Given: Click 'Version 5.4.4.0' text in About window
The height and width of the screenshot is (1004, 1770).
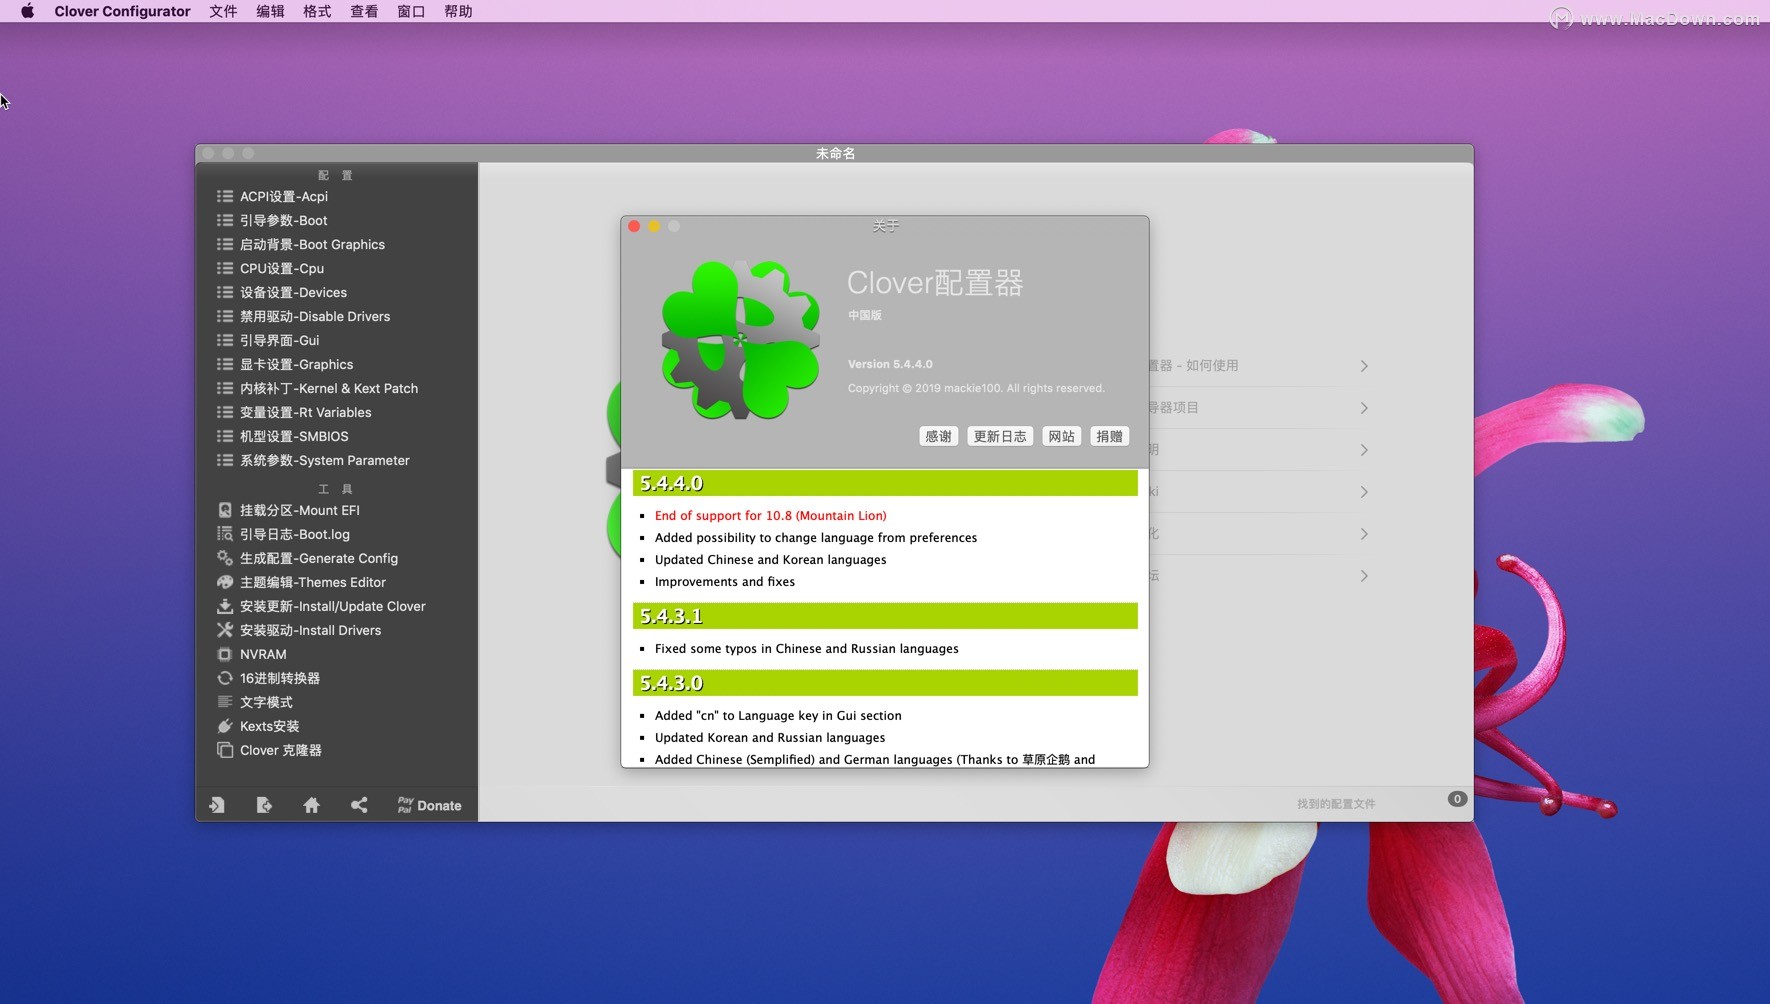Looking at the screenshot, I should tap(890, 364).
